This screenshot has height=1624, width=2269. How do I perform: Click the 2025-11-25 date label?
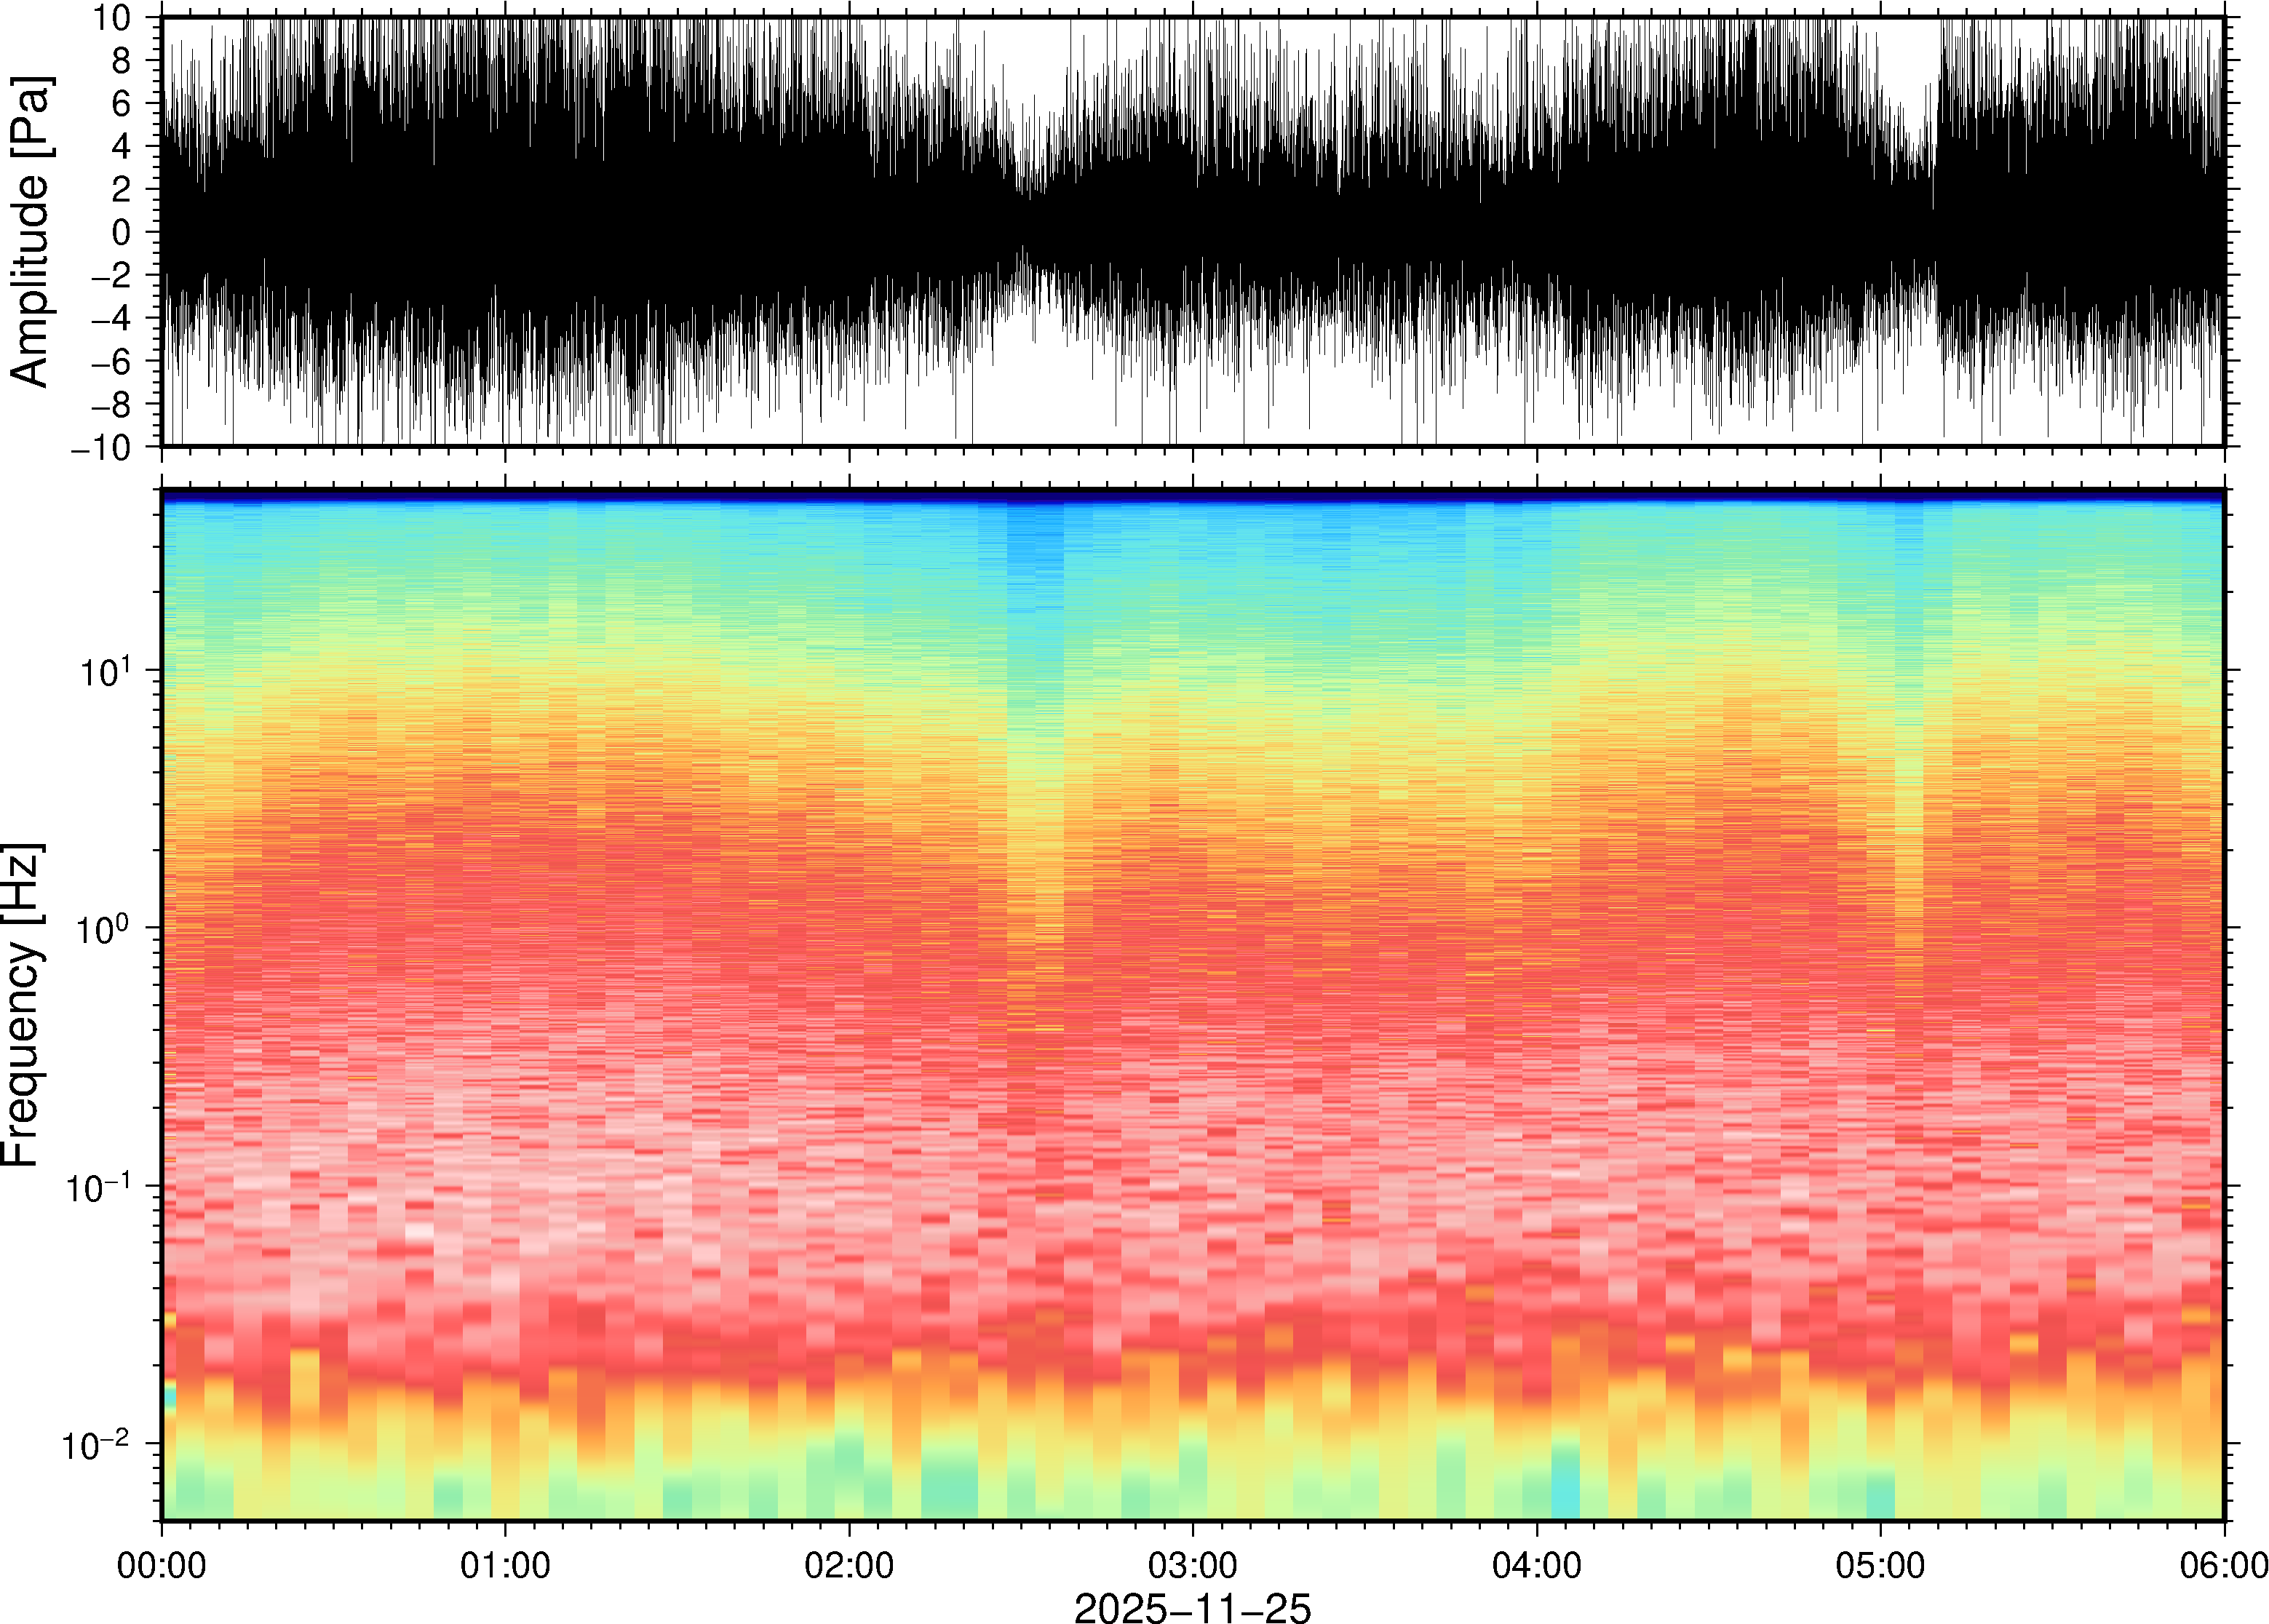pyautogui.click(x=1192, y=1607)
